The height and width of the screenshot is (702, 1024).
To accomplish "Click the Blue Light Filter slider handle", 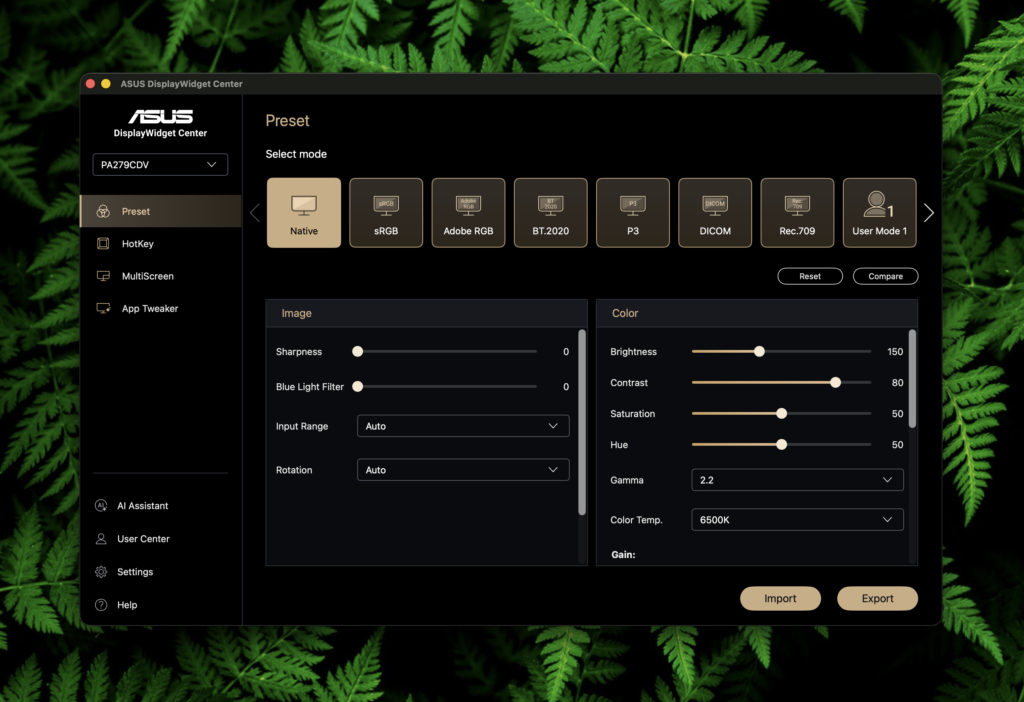I will (357, 387).
